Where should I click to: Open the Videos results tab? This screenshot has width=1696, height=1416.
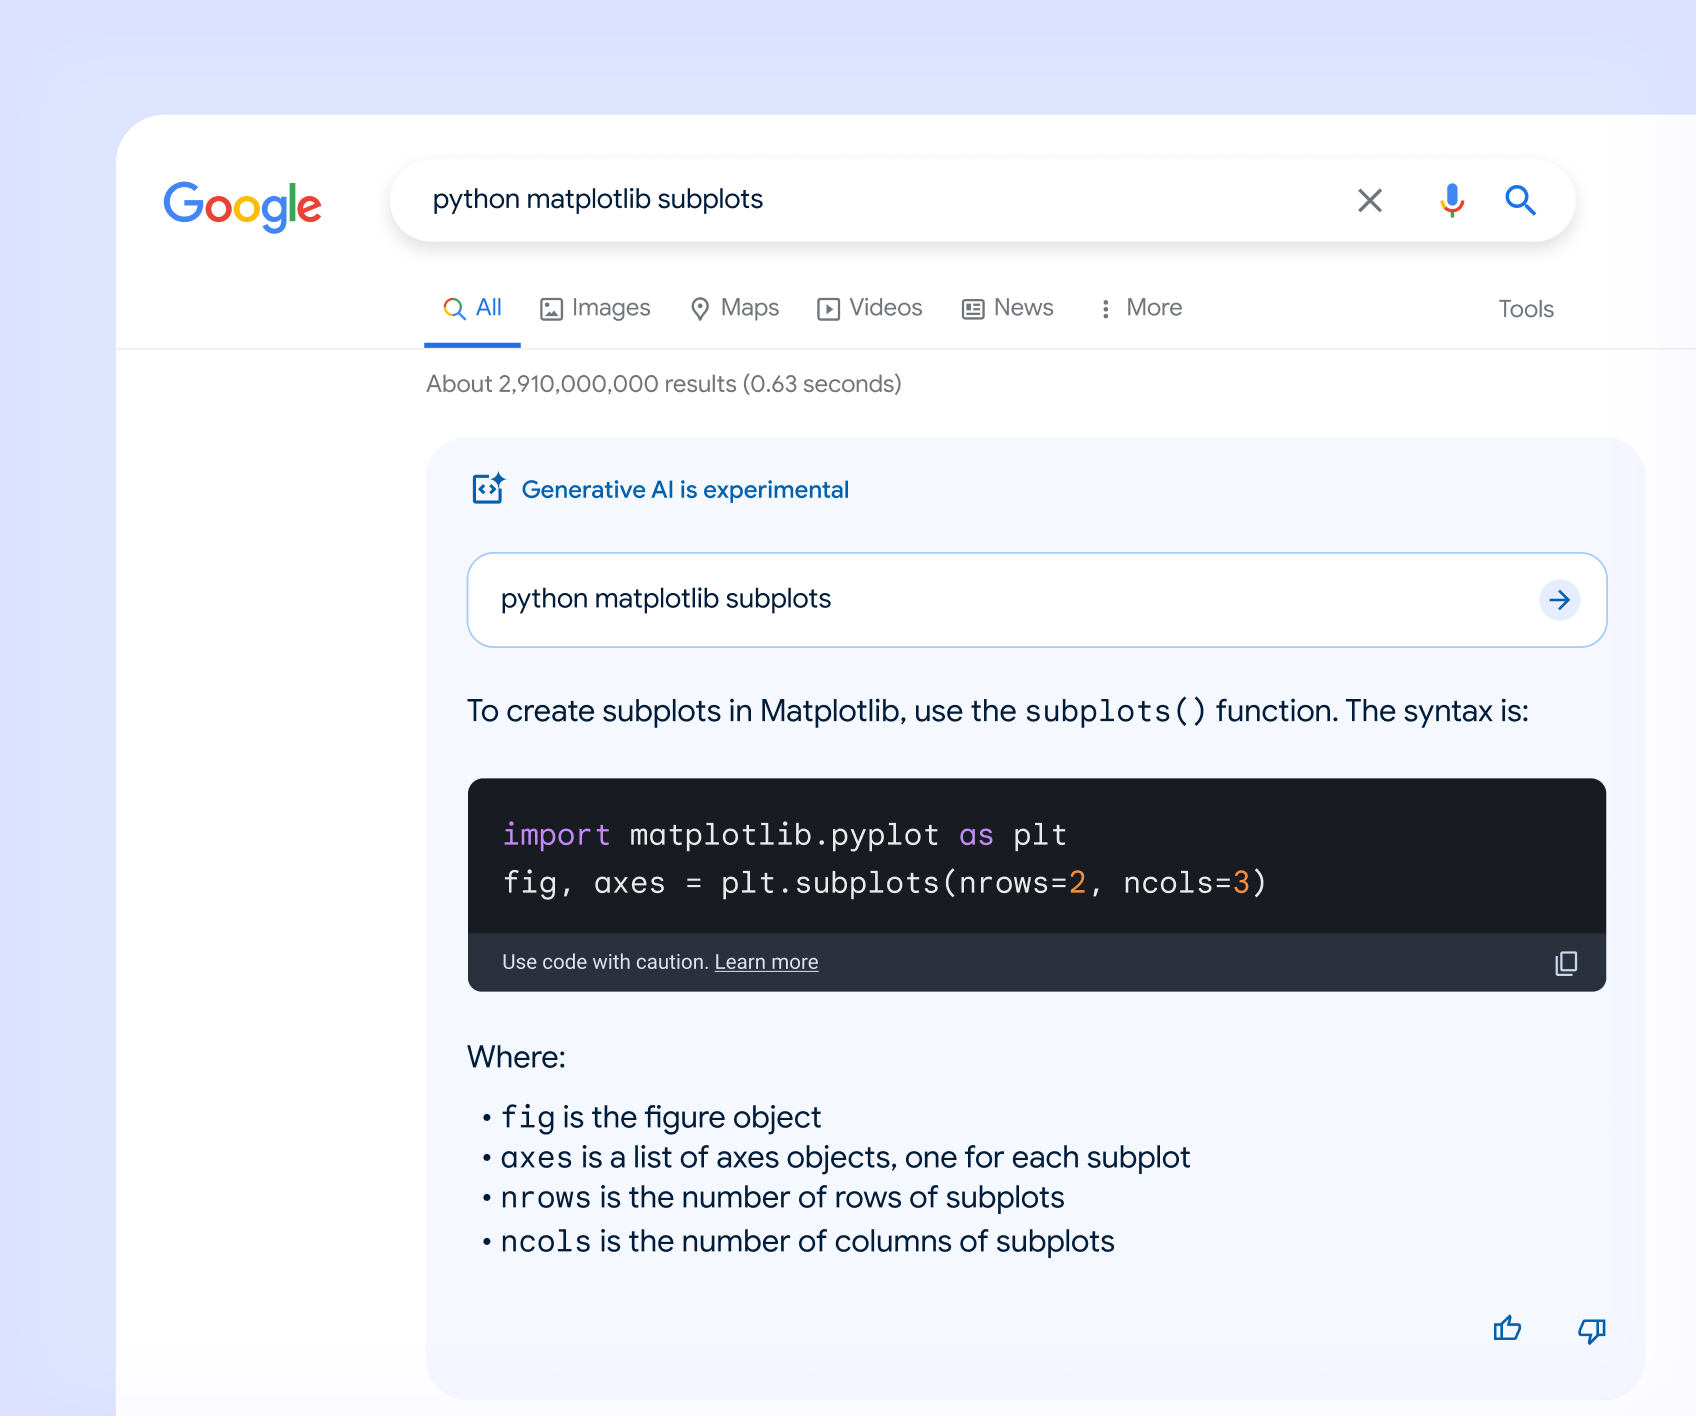pyautogui.click(x=870, y=308)
